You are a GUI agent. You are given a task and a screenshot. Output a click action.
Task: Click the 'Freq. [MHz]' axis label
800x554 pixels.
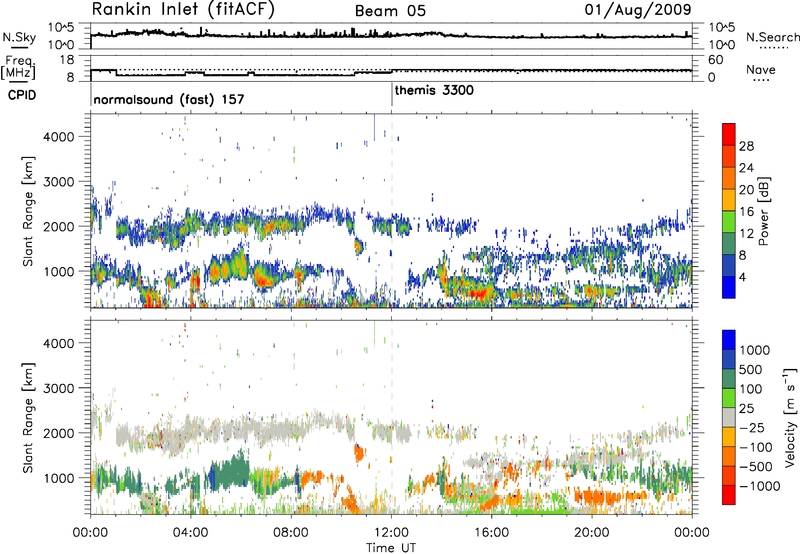[x=18, y=68]
